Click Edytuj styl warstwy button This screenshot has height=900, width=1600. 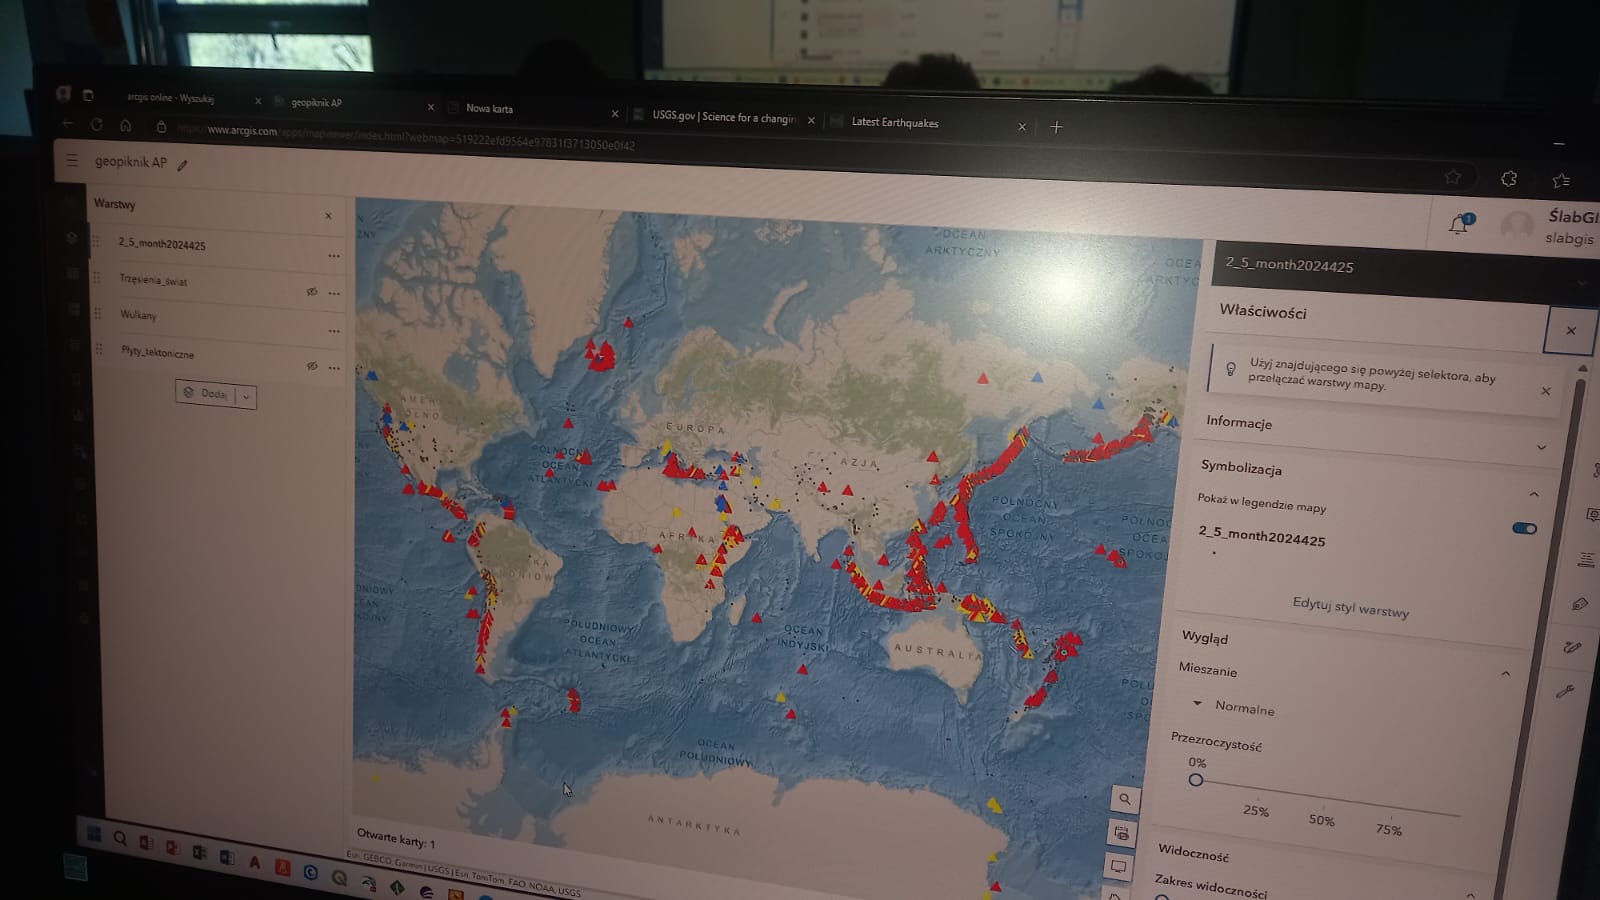point(1350,606)
